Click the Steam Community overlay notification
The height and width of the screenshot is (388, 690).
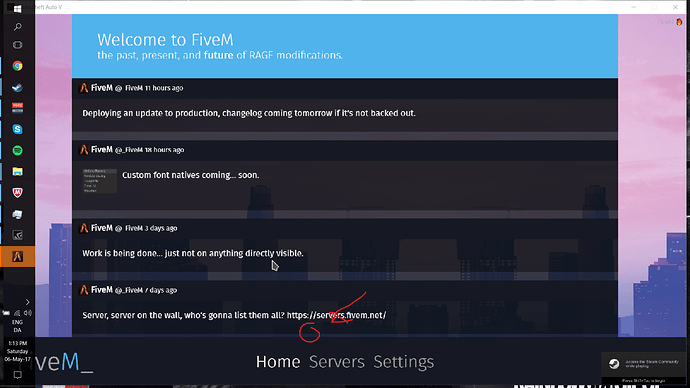click(x=643, y=364)
